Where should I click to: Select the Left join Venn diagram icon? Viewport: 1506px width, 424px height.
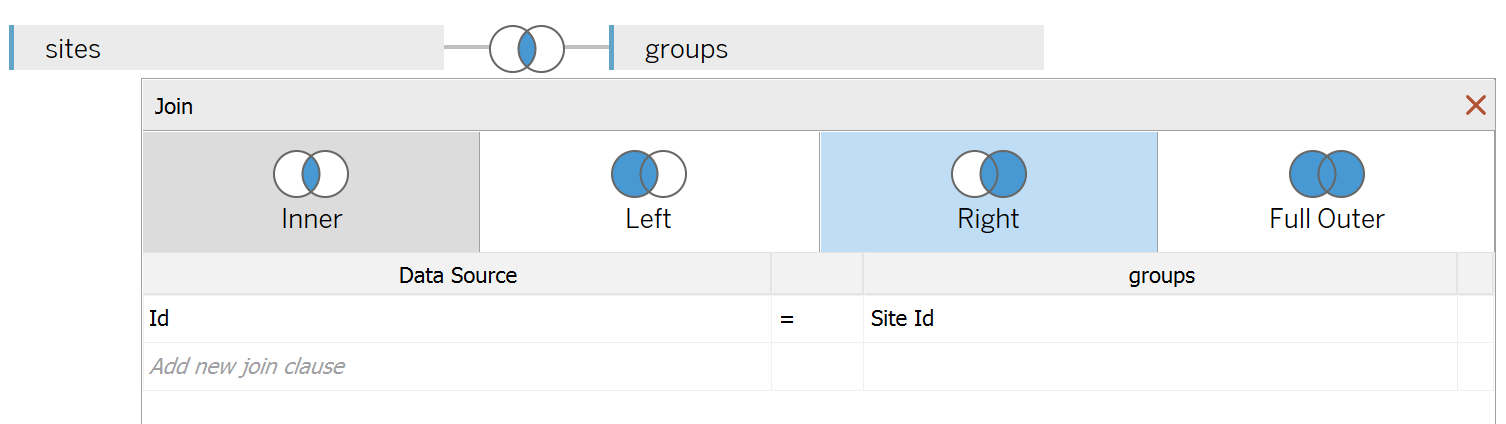click(649, 174)
